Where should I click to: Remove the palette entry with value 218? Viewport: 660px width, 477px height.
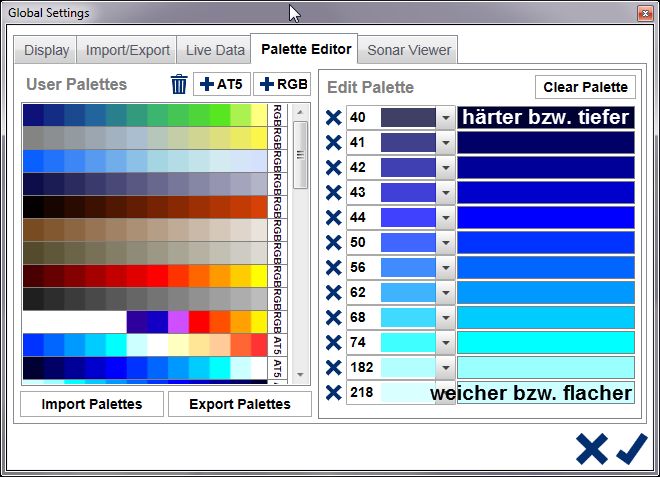click(333, 393)
